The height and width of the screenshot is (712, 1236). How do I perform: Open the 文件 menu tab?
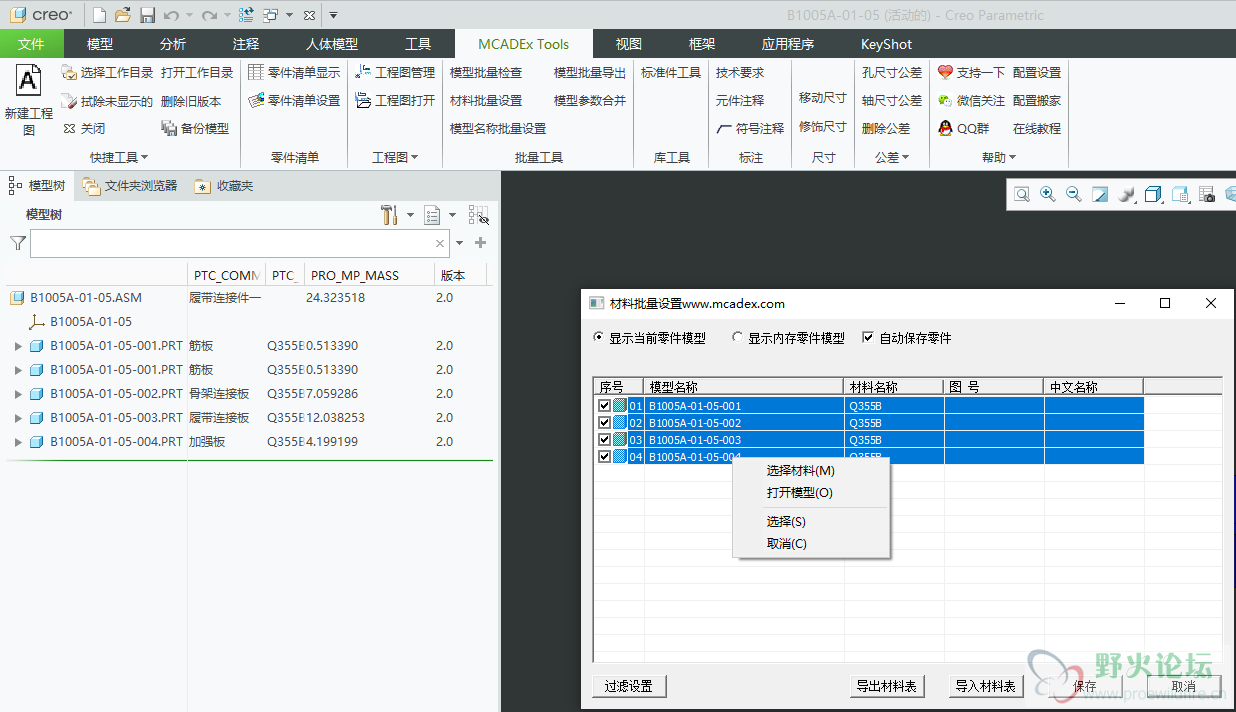32,44
